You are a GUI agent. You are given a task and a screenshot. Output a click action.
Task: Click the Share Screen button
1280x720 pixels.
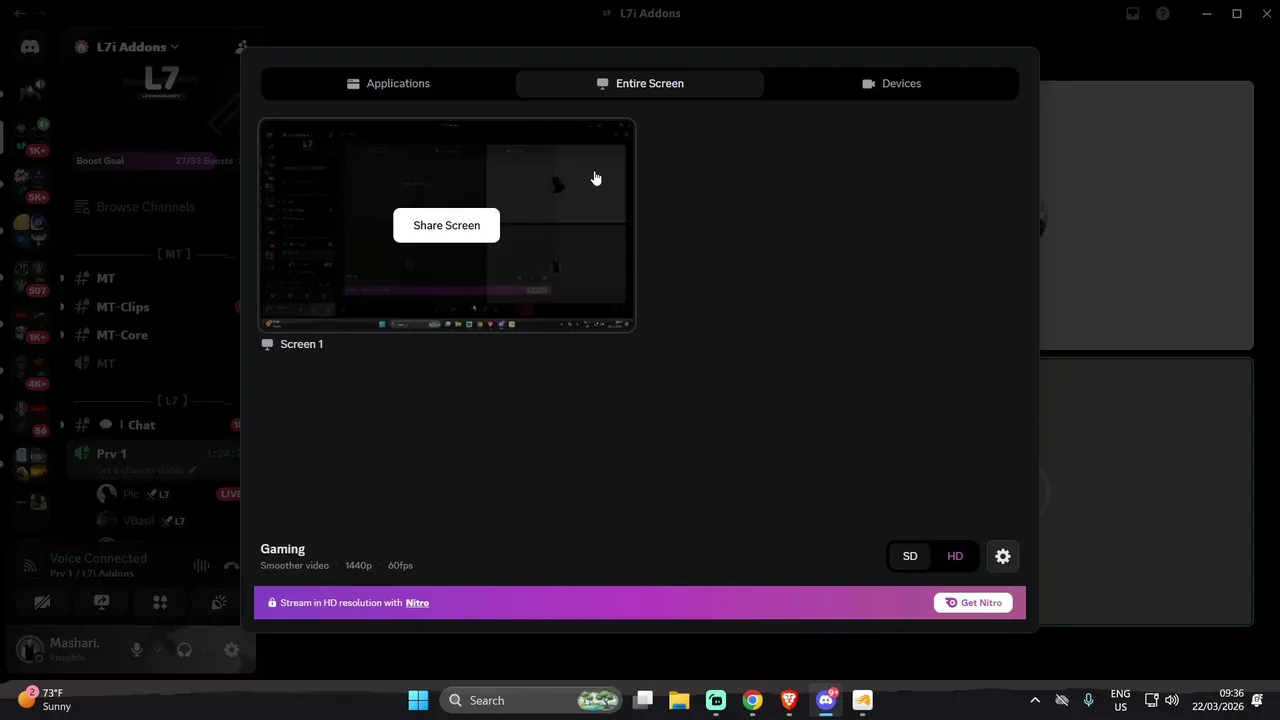coord(446,225)
